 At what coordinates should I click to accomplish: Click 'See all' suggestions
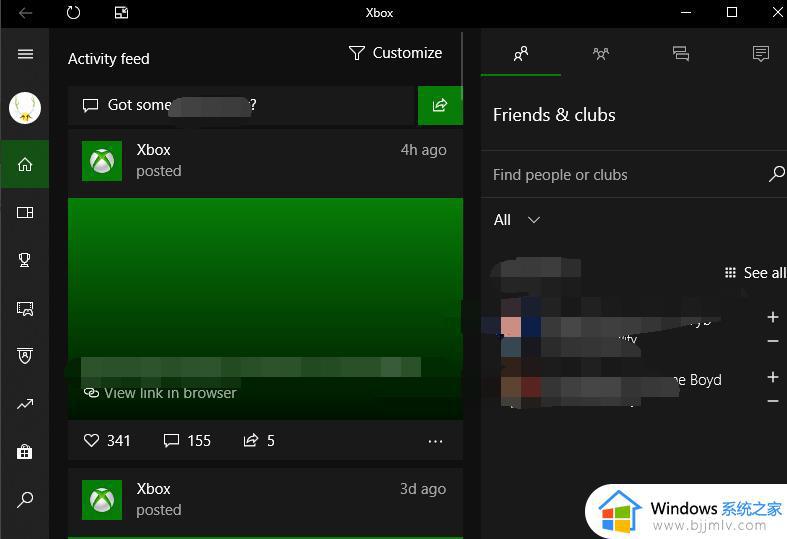click(x=755, y=273)
